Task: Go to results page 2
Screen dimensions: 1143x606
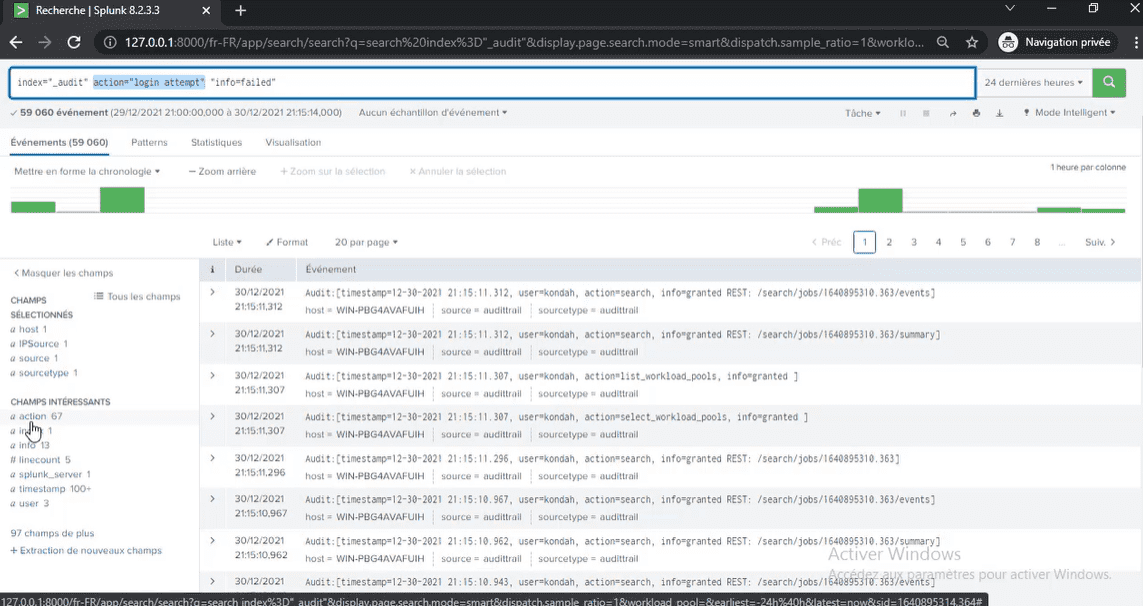Action: pos(889,242)
